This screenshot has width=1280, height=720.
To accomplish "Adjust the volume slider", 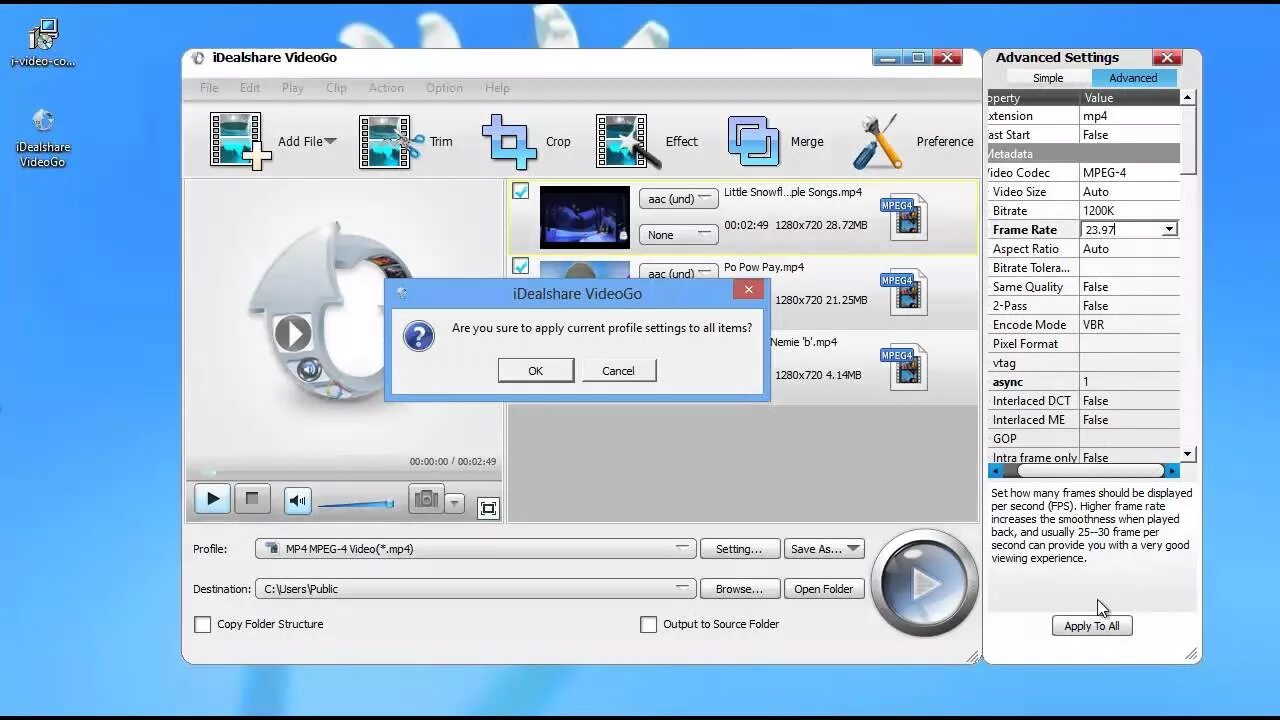I will point(355,504).
